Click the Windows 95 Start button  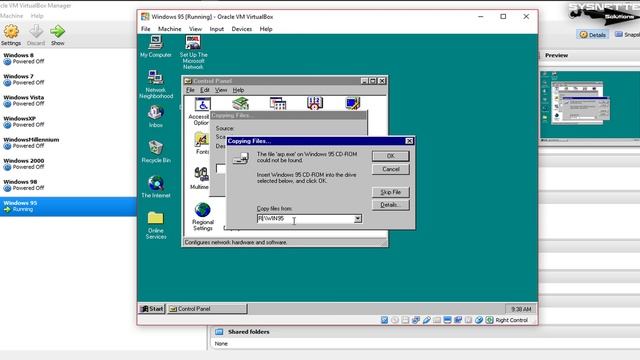(x=152, y=309)
